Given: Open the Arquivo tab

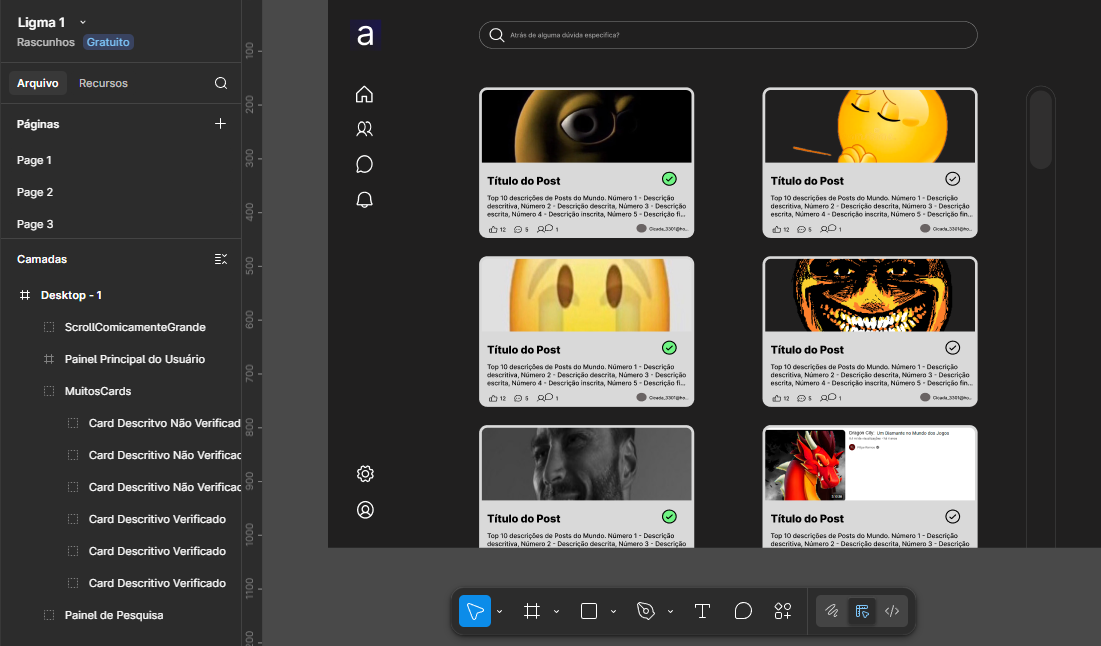Looking at the screenshot, I should coord(38,83).
